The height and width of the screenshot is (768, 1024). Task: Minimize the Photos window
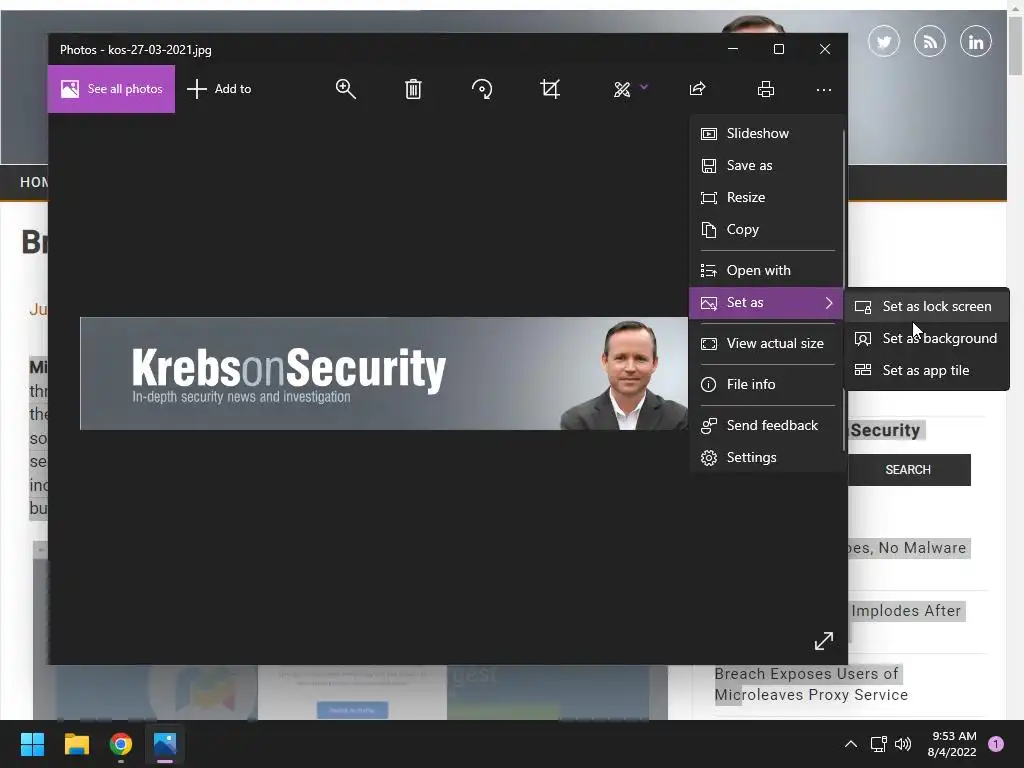(733, 49)
